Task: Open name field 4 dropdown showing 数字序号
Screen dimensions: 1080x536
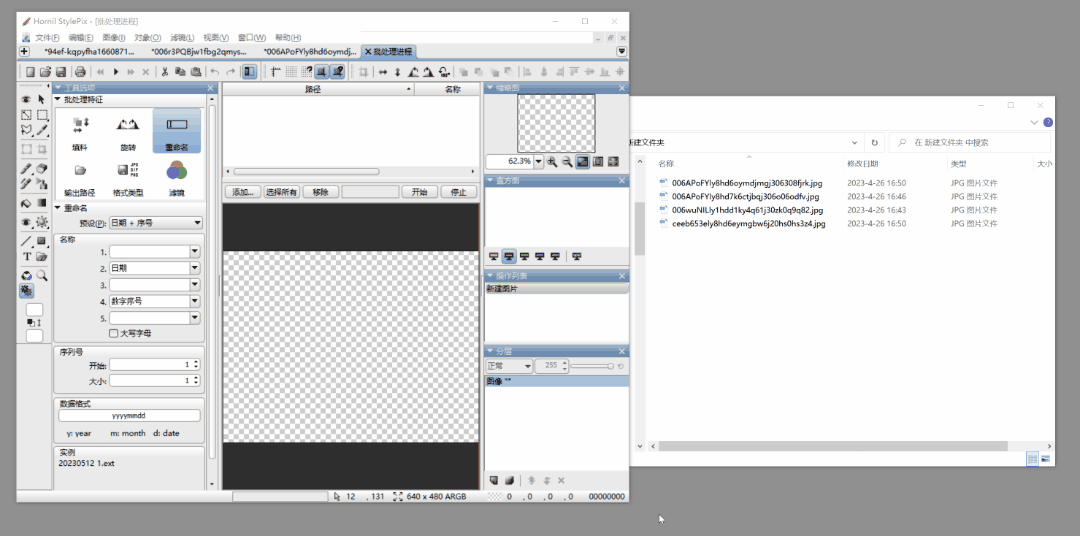Action: [195, 301]
